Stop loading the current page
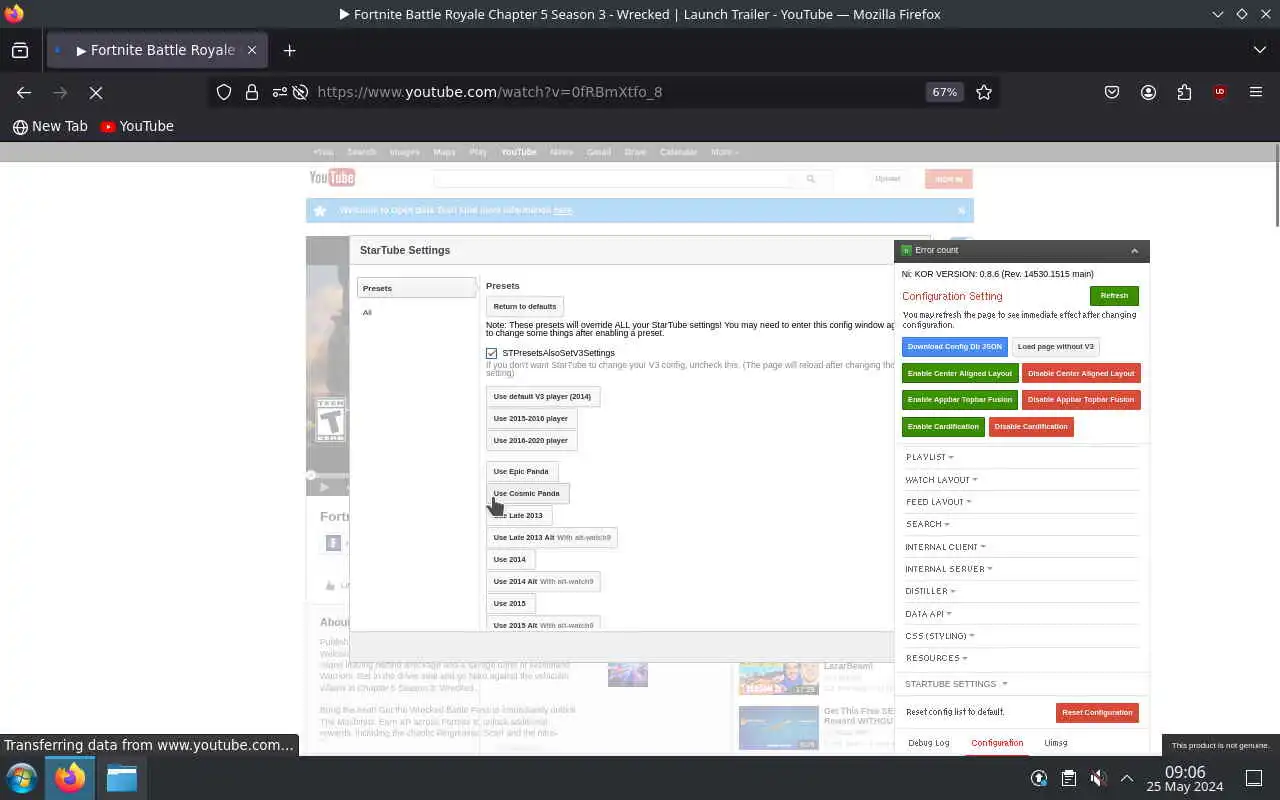The image size is (1280, 800). [96, 92]
